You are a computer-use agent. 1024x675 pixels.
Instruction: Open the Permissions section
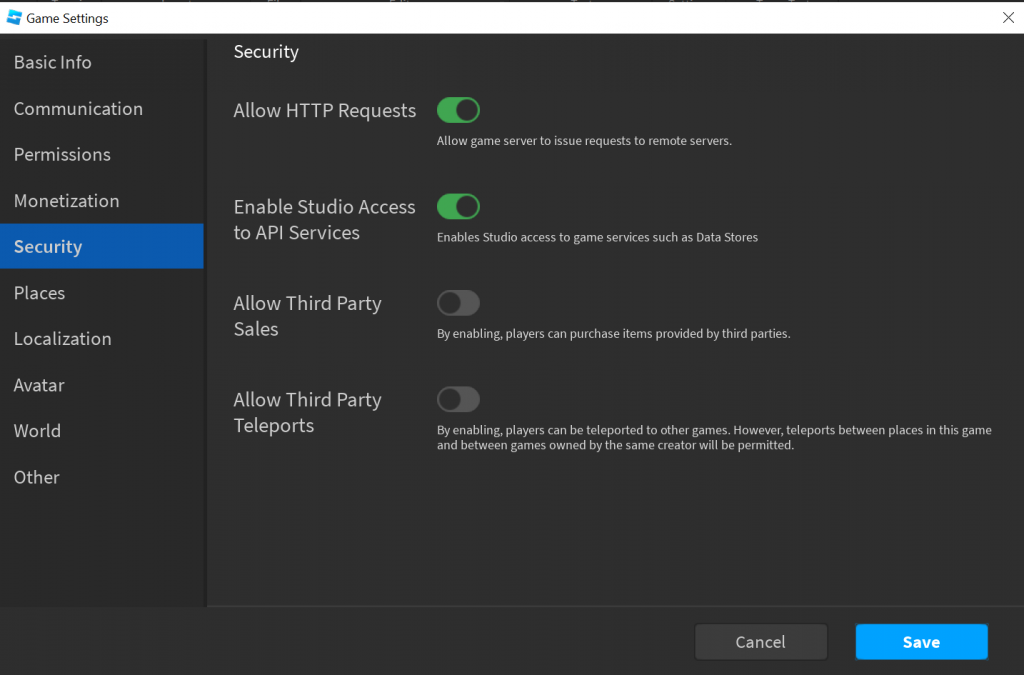point(102,155)
